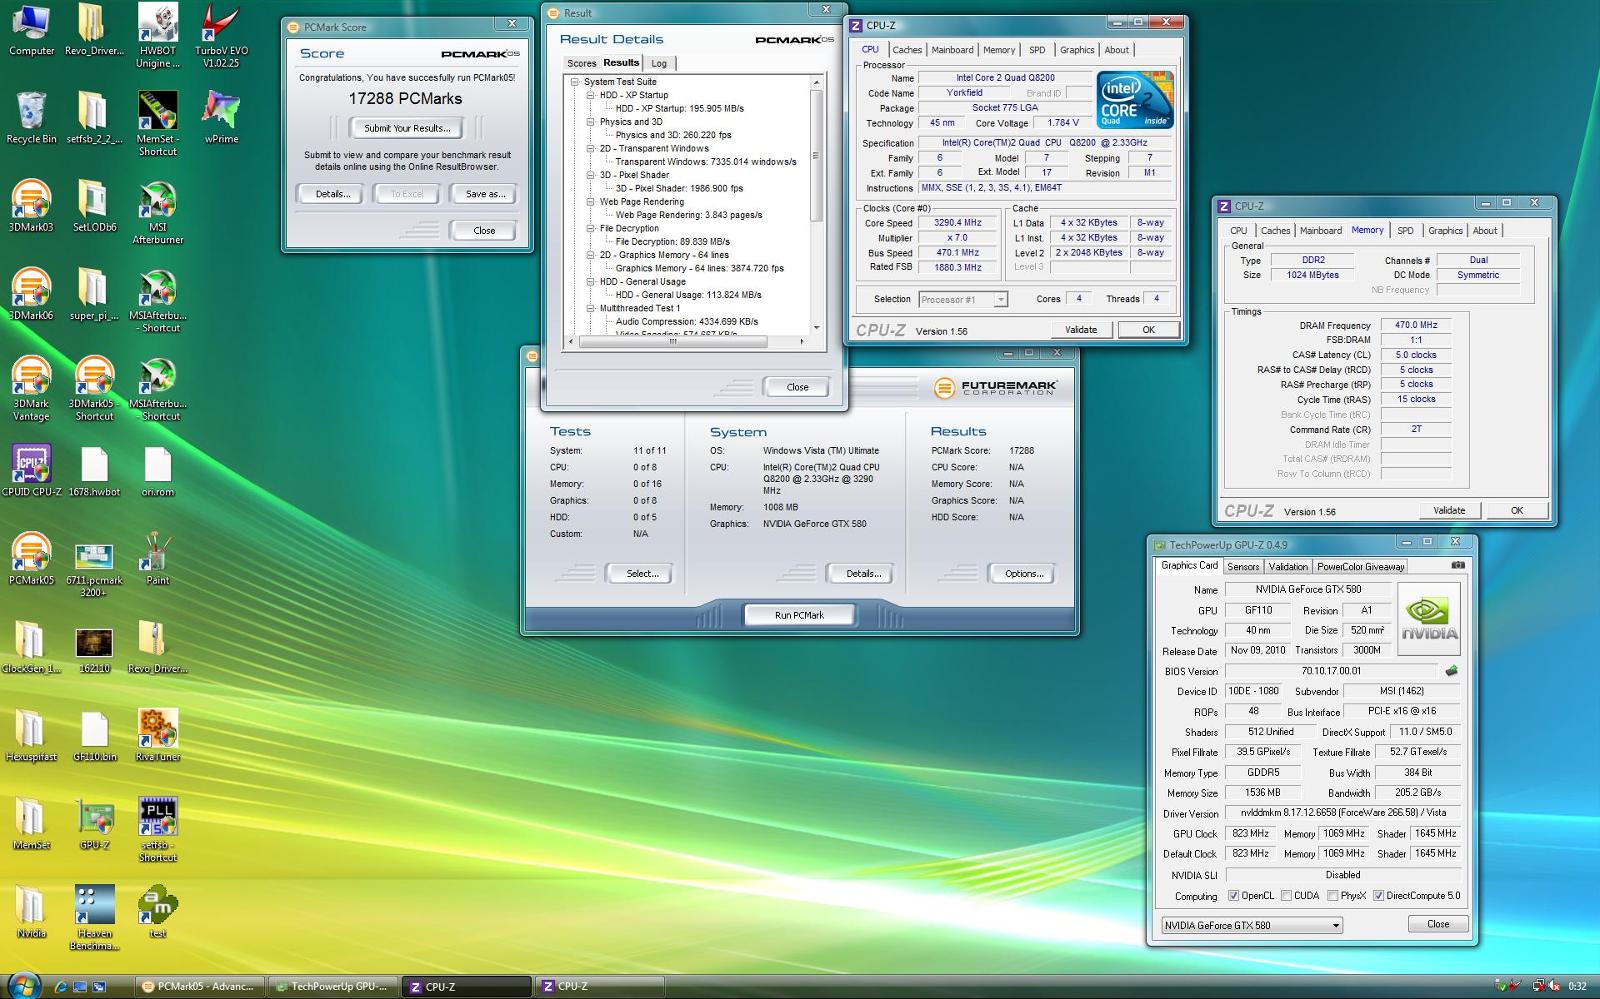Open the HWBOT Unigine desktop icon
This screenshot has width=1600, height=999.
pos(158,37)
